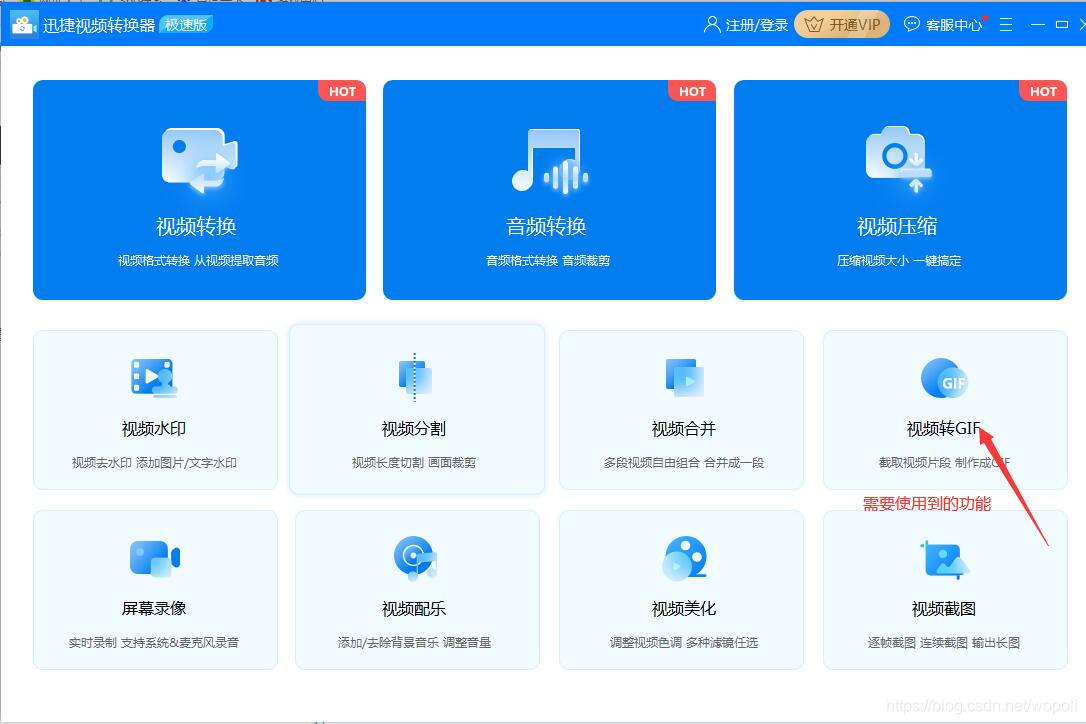Click the 迅捷视频转换器 app logo icon
Screen dimensions: 1086x724
pos(24,25)
